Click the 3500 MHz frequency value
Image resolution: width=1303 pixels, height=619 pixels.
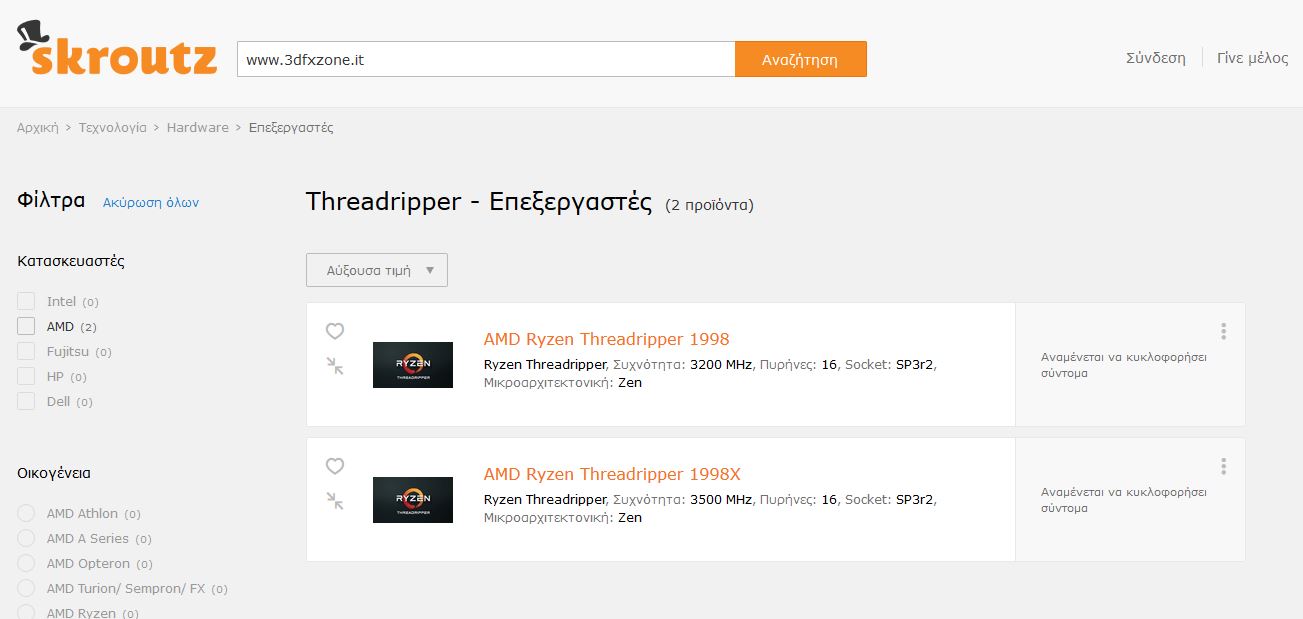(721, 500)
